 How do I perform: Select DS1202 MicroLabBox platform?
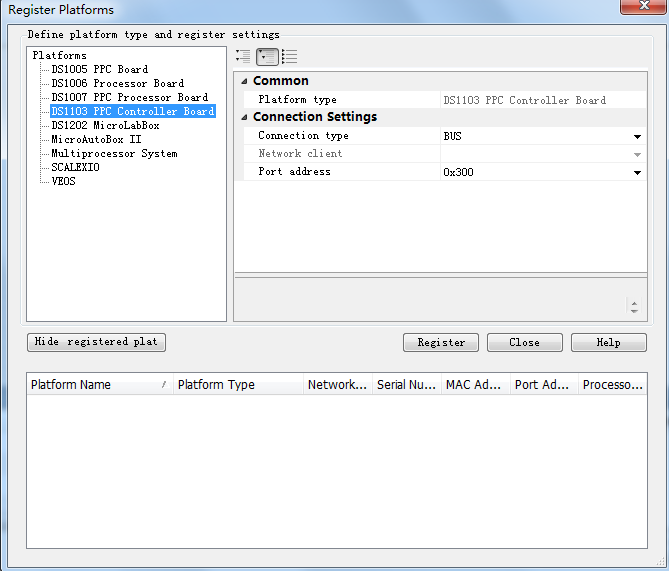(105, 125)
